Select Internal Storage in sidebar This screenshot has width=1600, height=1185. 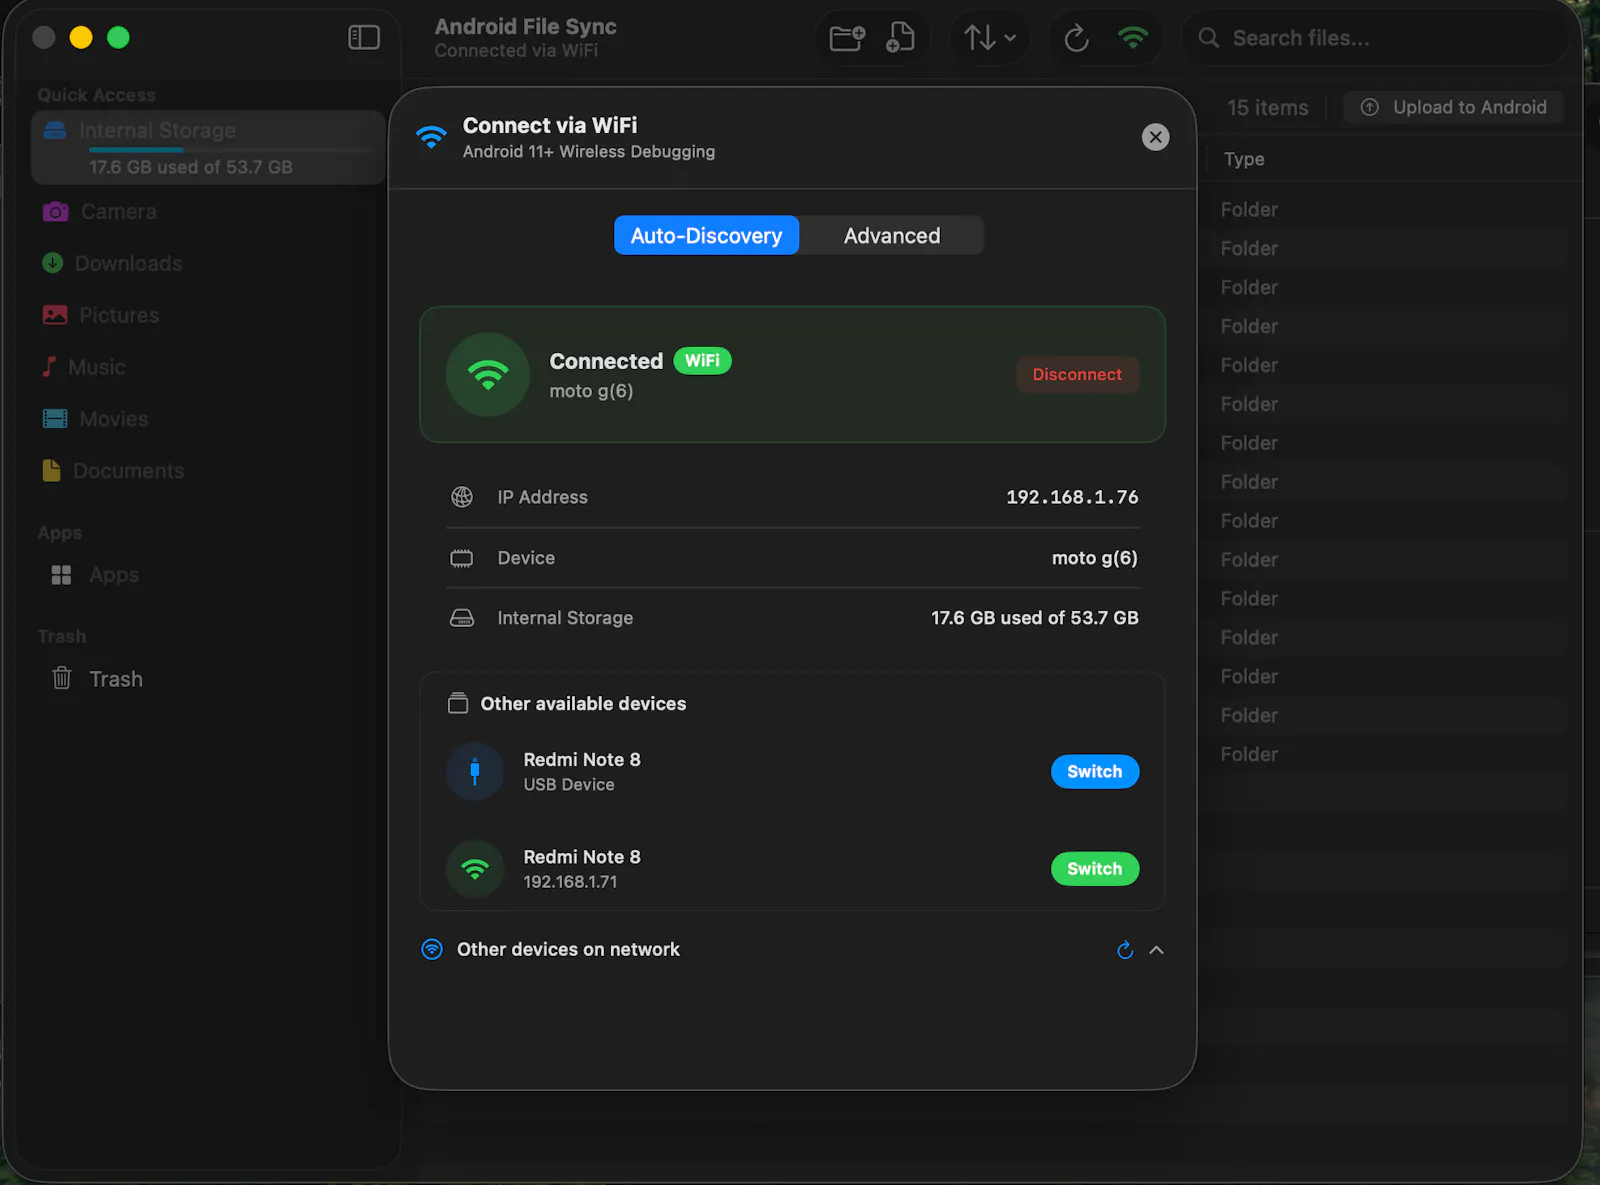pos(208,147)
